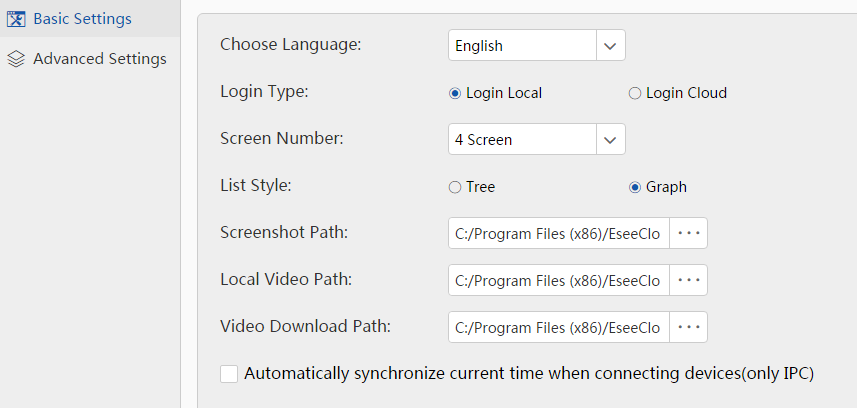The width and height of the screenshot is (857, 408).
Task: Enable automatic time synchronization checkbox
Action: pyautogui.click(x=229, y=374)
